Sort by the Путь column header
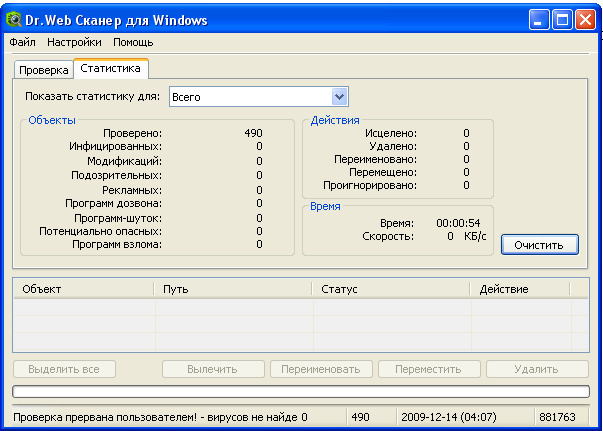The image size is (603, 431). 233,289
